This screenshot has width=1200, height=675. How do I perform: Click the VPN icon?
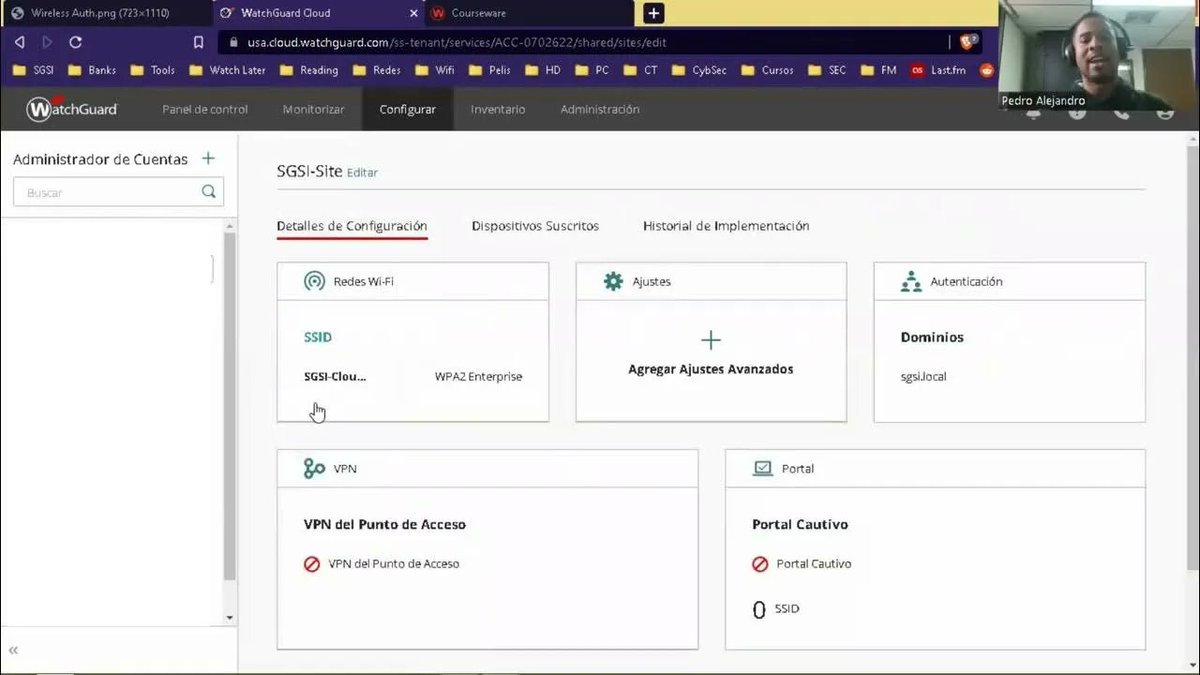(x=314, y=468)
